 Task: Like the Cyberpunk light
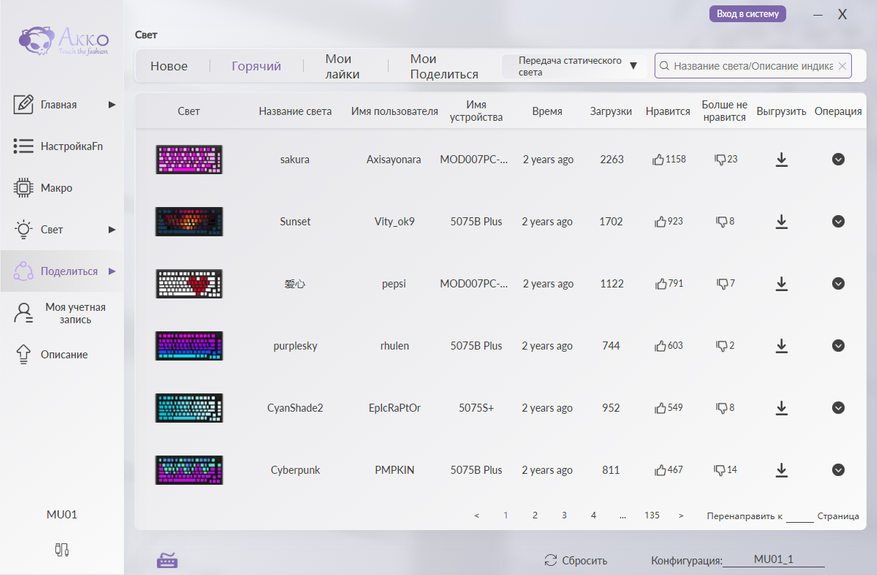tap(660, 470)
